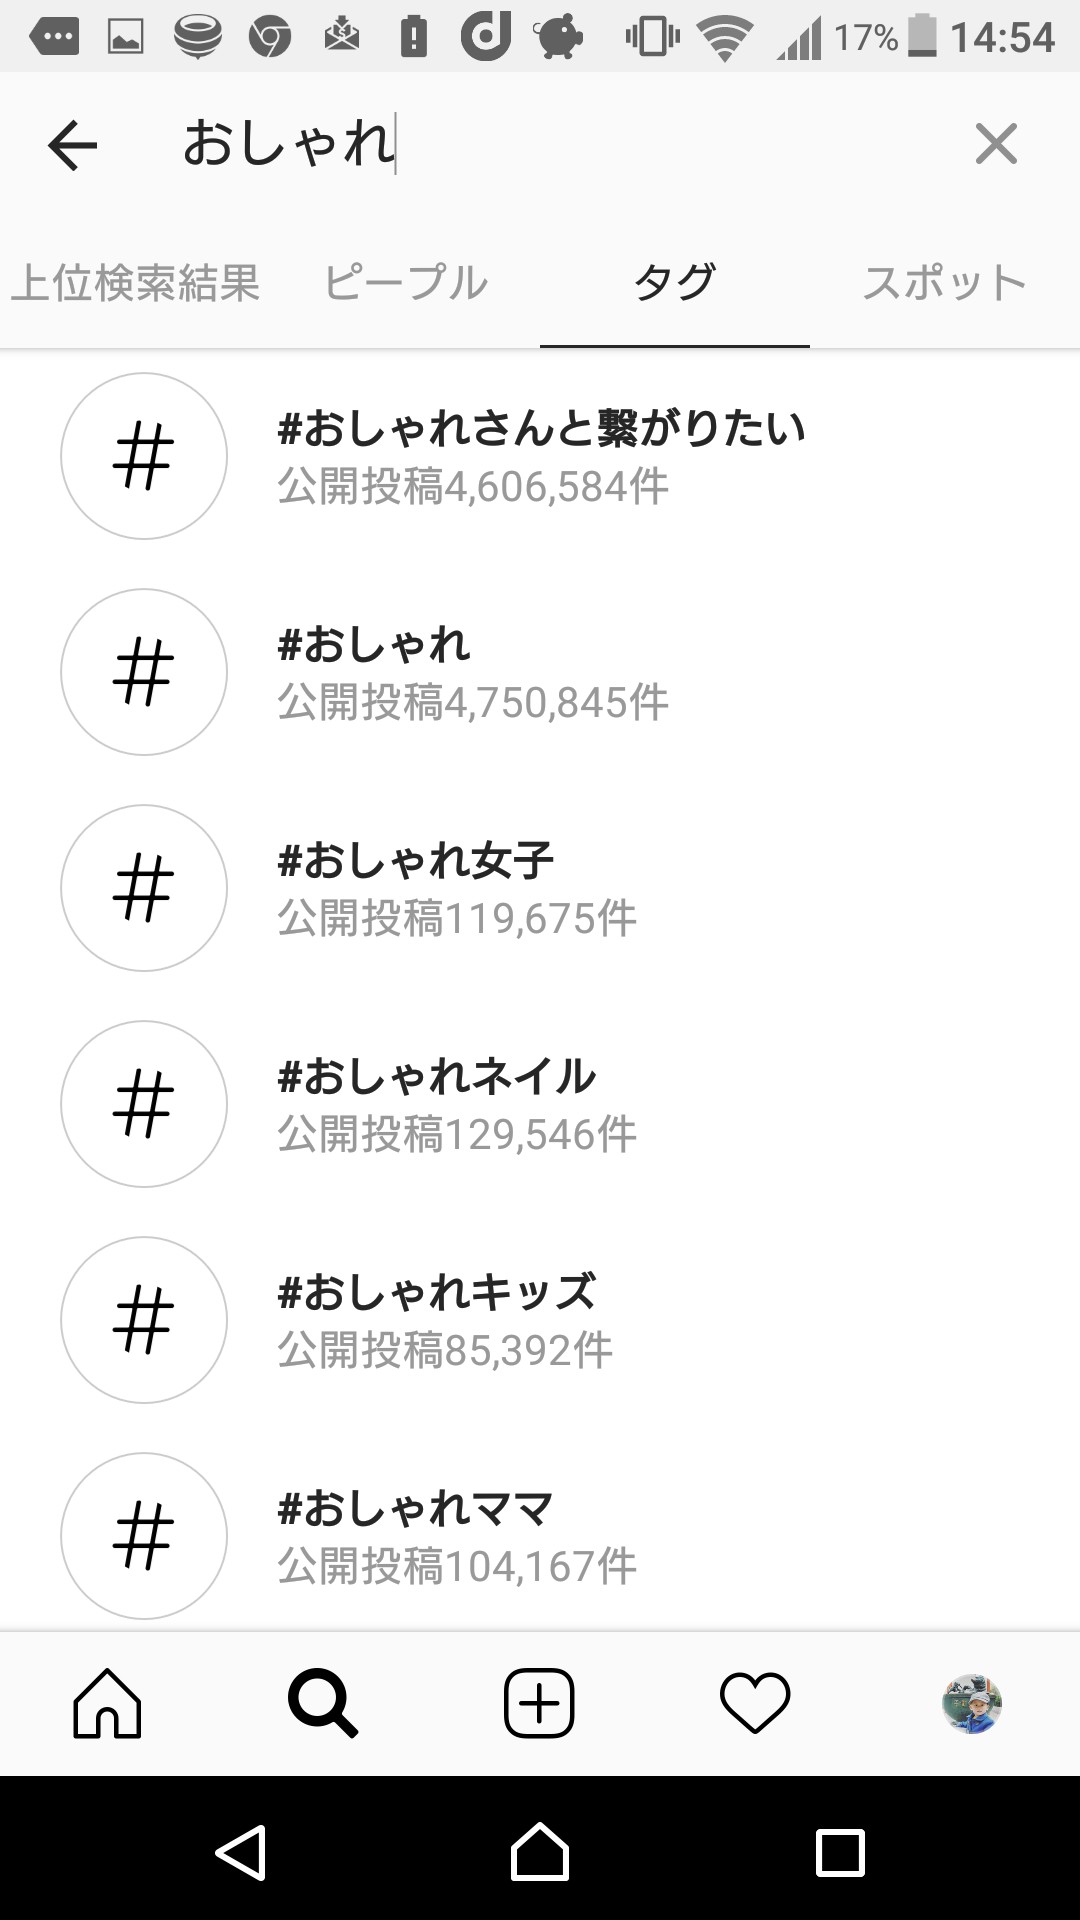Tap hashtag circle icon for #おしゃれママ
Image resolution: width=1080 pixels, height=1920 pixels.
(x=144, y=1536)
